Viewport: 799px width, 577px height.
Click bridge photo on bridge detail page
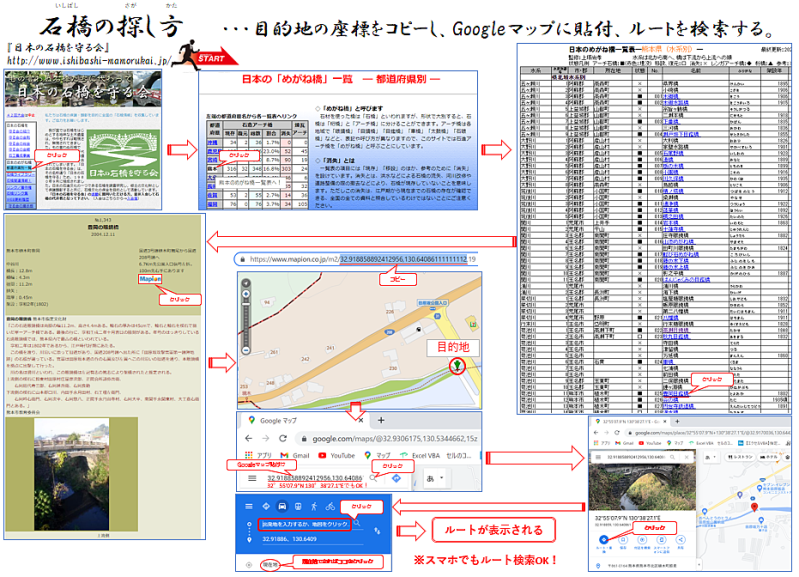71,475
